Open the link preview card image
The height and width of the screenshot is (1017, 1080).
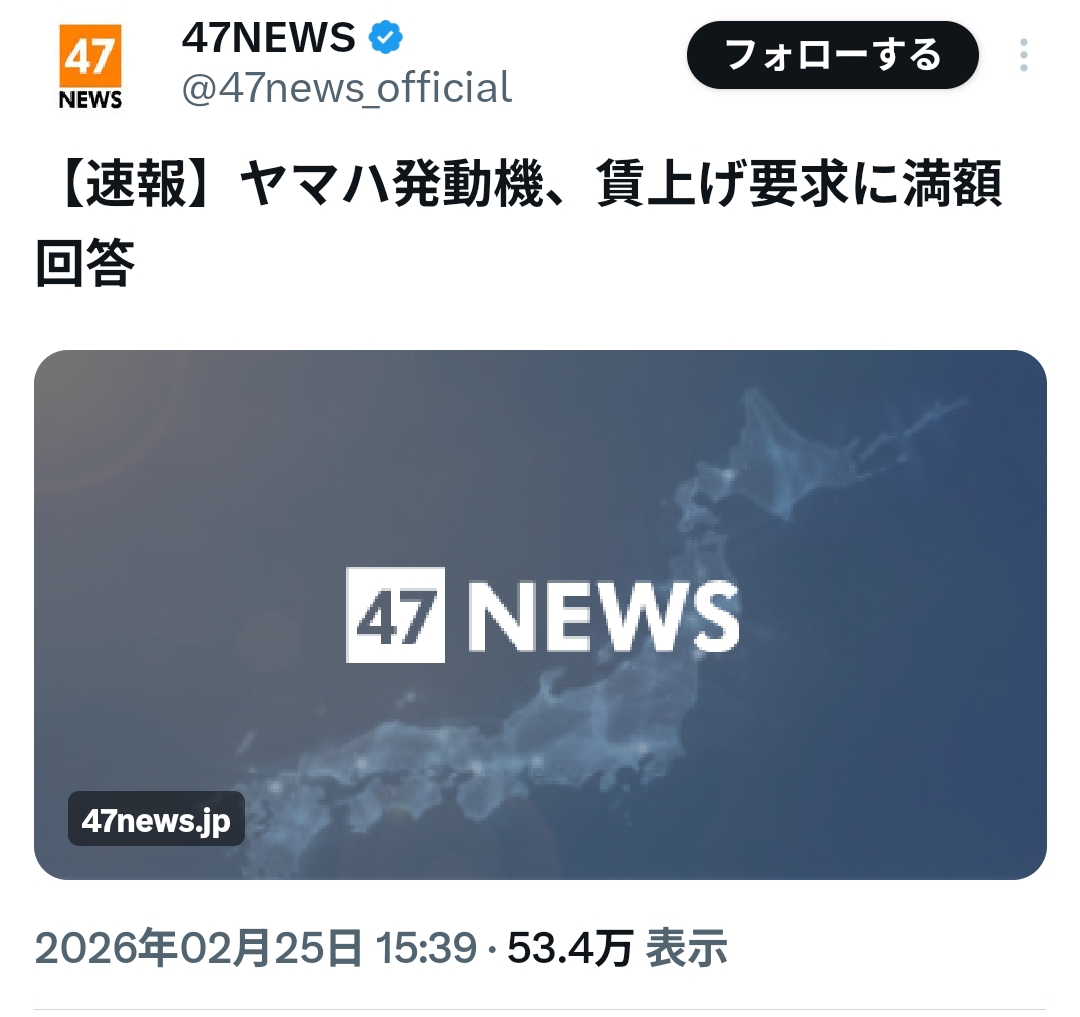click(x=540, y=614)
